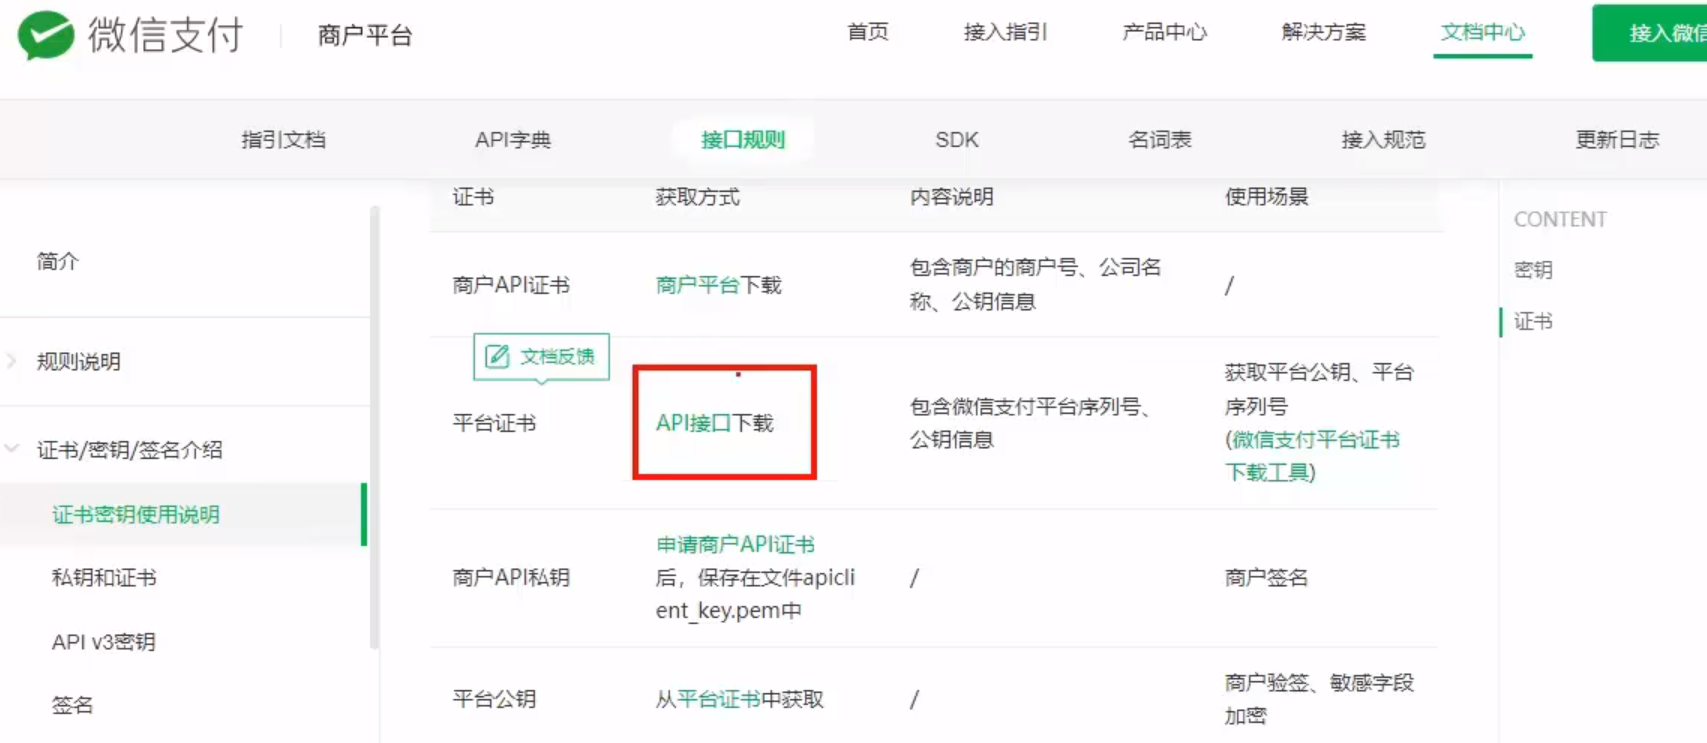Switch to the 更新日志 tab
The height and width of the screenshot is (743, 1707).
tap(1617, 140)
